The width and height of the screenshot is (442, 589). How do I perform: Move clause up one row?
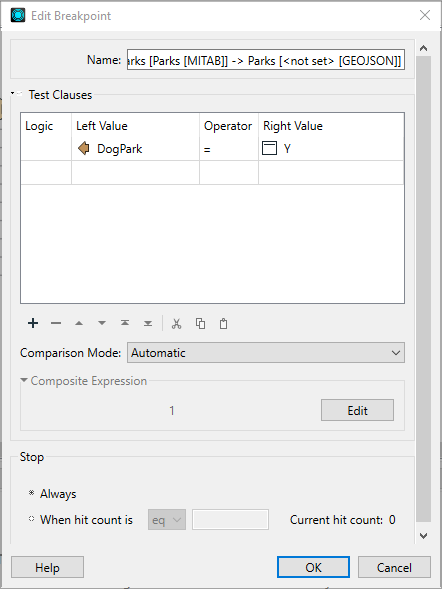coord(79,323)
